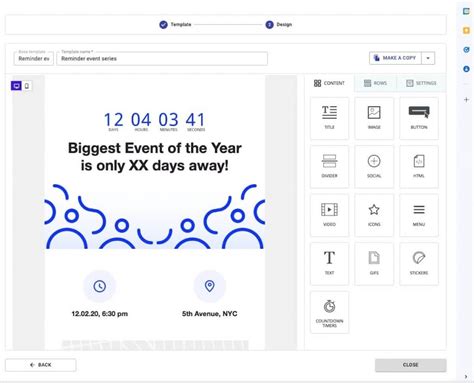Expand the sidebar with the bottom chevron
The height and width of the screenshot is (383, 474).
[x=466, y=377]
